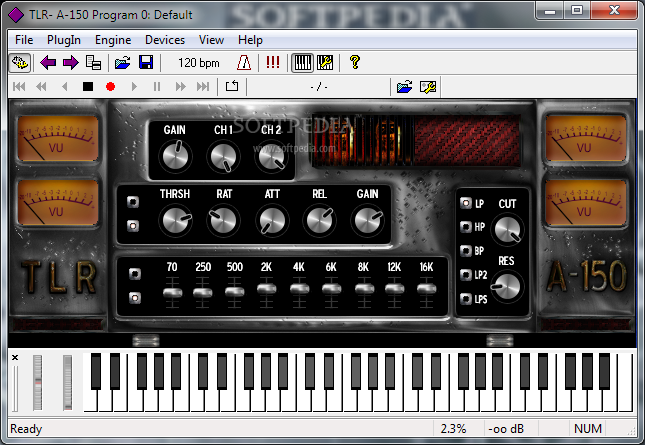The image size is (645, 445).
Task: Click the 70 Hz EQ slider
Action: click(x=172, y=292)
